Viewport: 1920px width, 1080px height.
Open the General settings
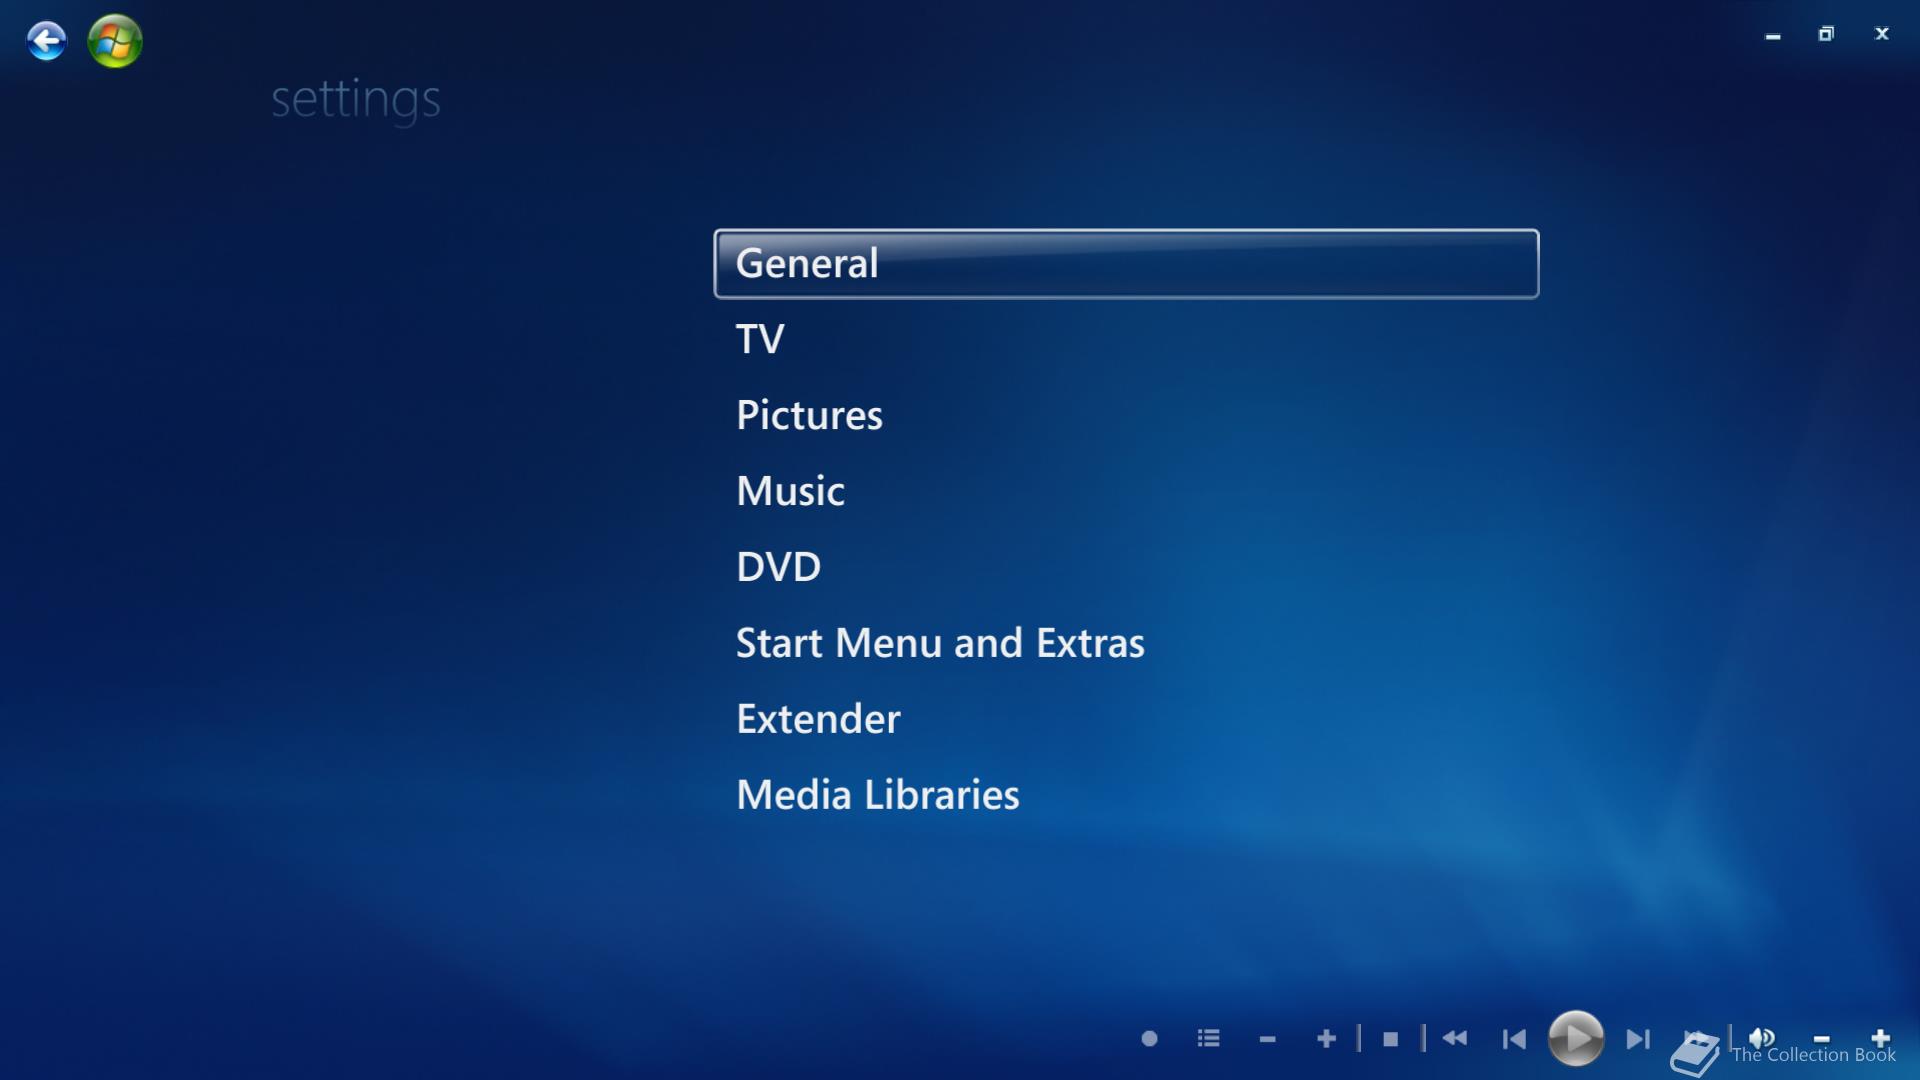(x=1126, y=264)
